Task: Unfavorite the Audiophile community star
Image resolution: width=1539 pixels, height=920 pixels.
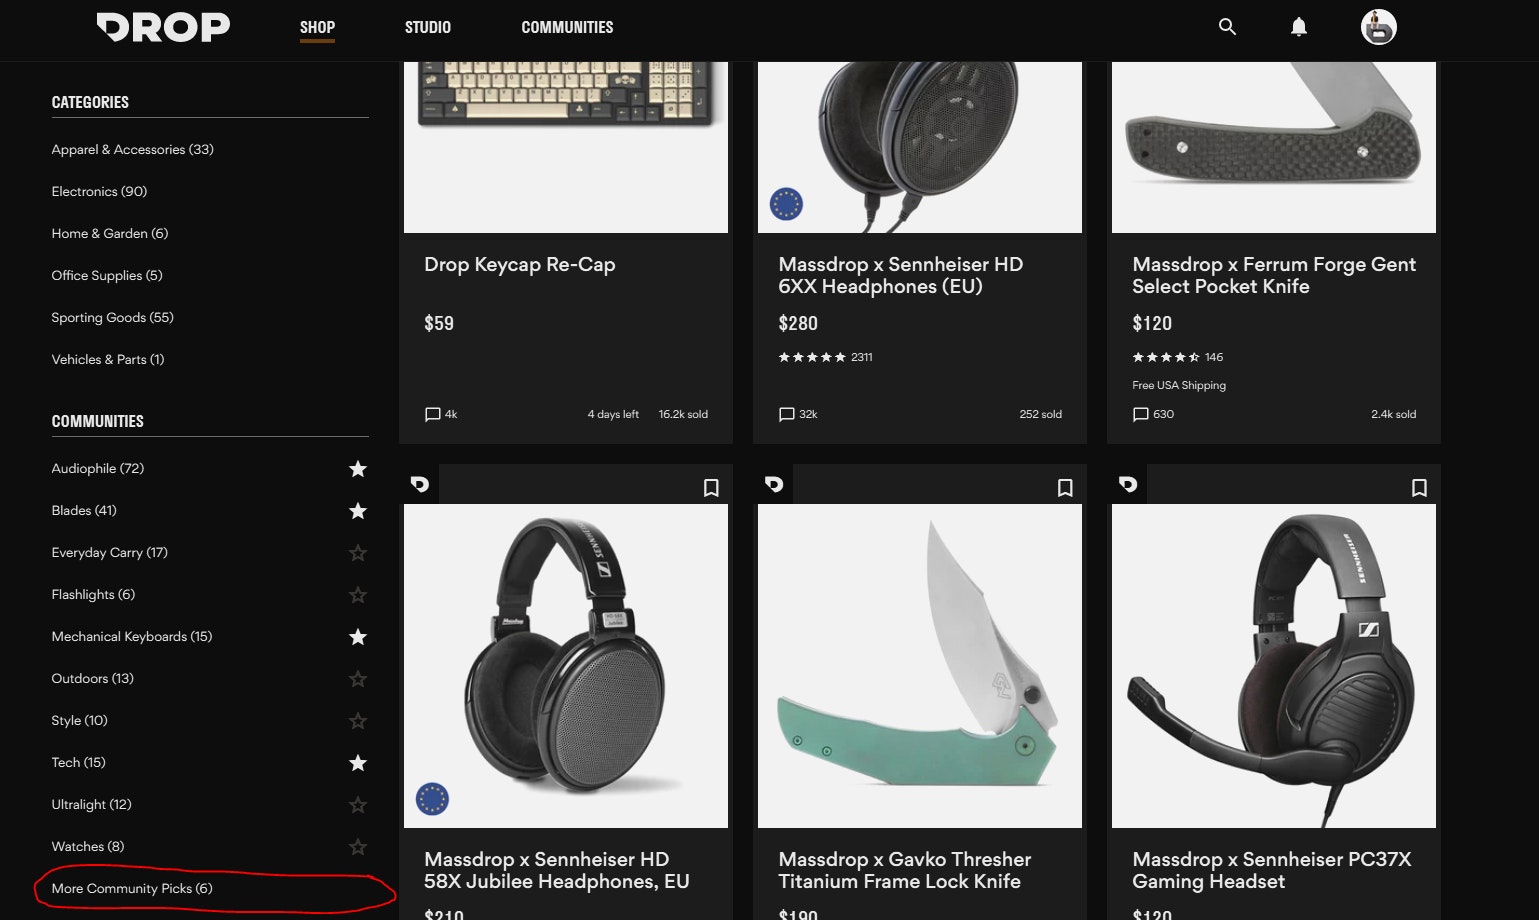Action: 357,469
